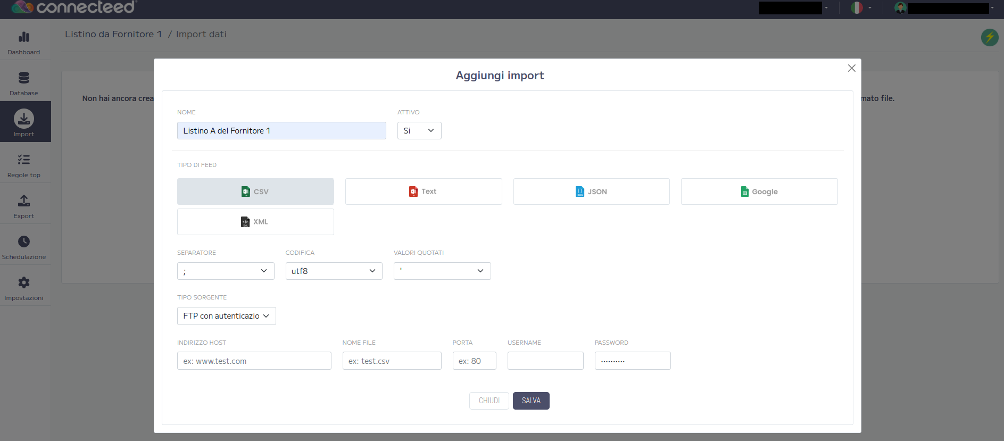Click the Indirizzo host input field
This screenshot has width=1004, height=441.
254,361
